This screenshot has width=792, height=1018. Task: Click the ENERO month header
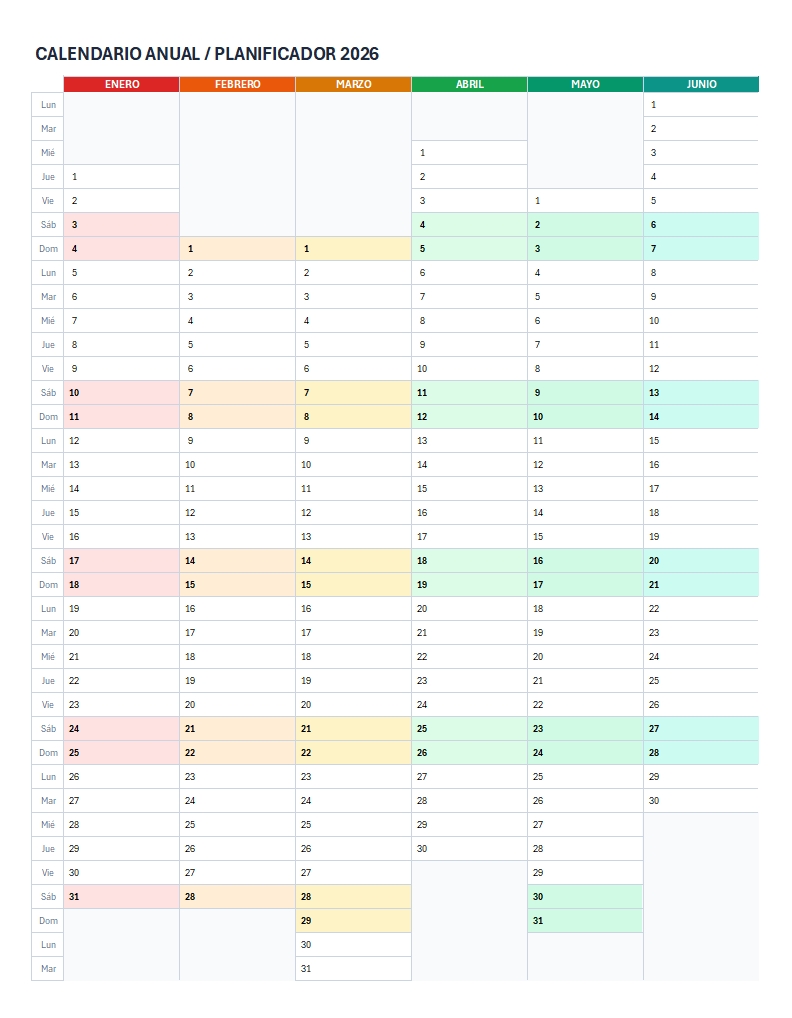click(x=121, y=84)
